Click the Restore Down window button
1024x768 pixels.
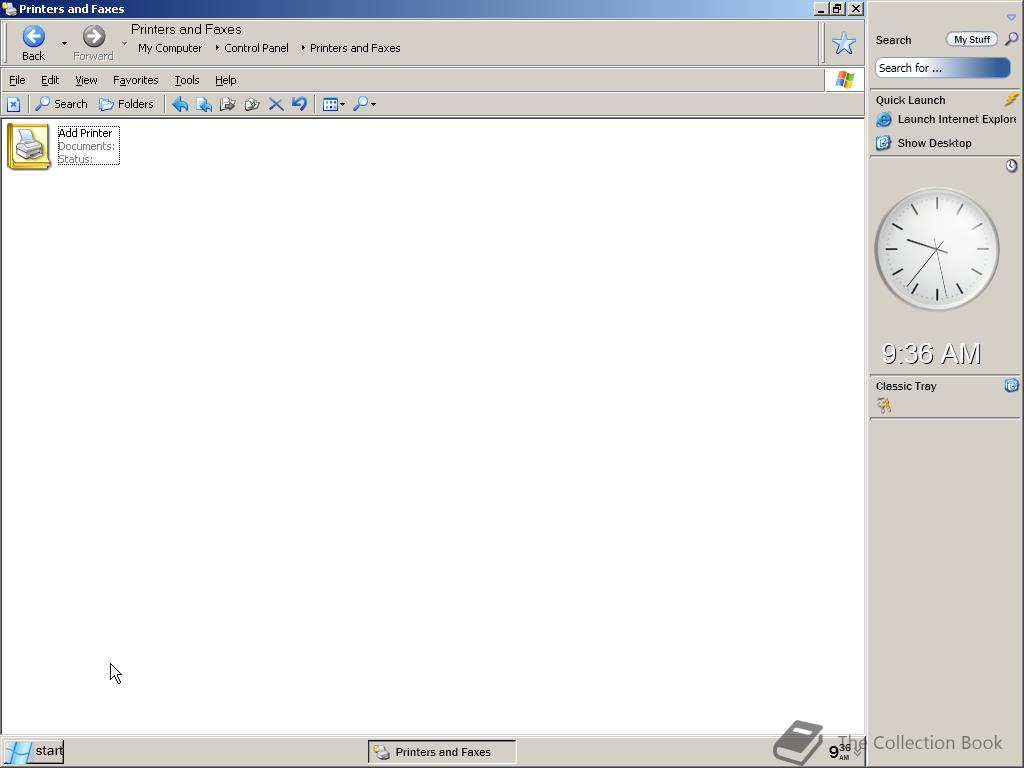coord(837,9)
